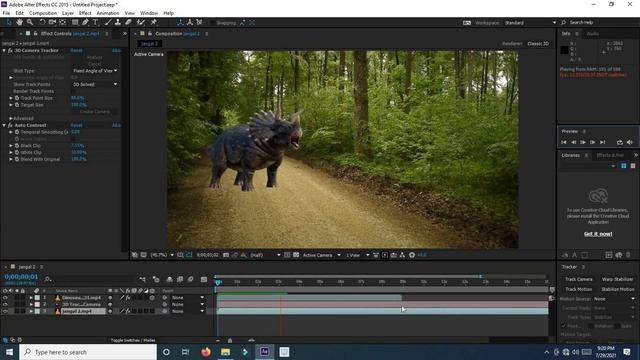
Task: Collapse the 3D Camera Tracker effect
Action: tap(4, 50)
